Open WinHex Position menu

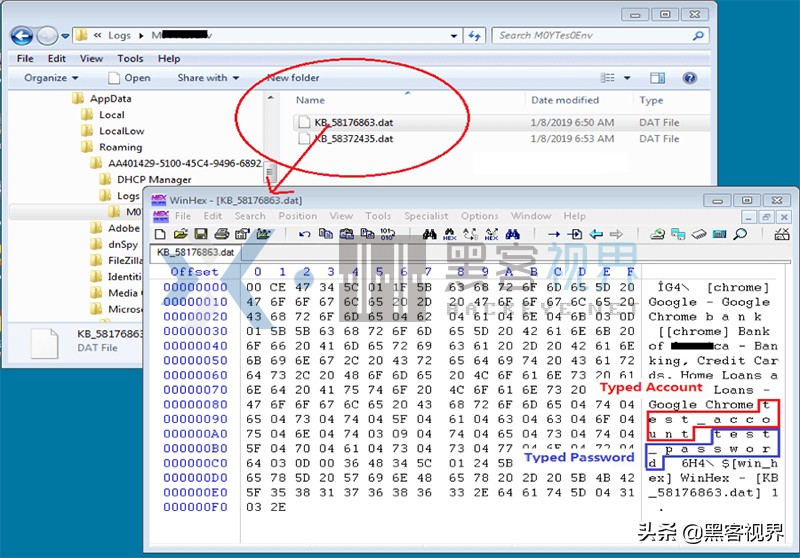pyautogui.click(x=297, y=216)
